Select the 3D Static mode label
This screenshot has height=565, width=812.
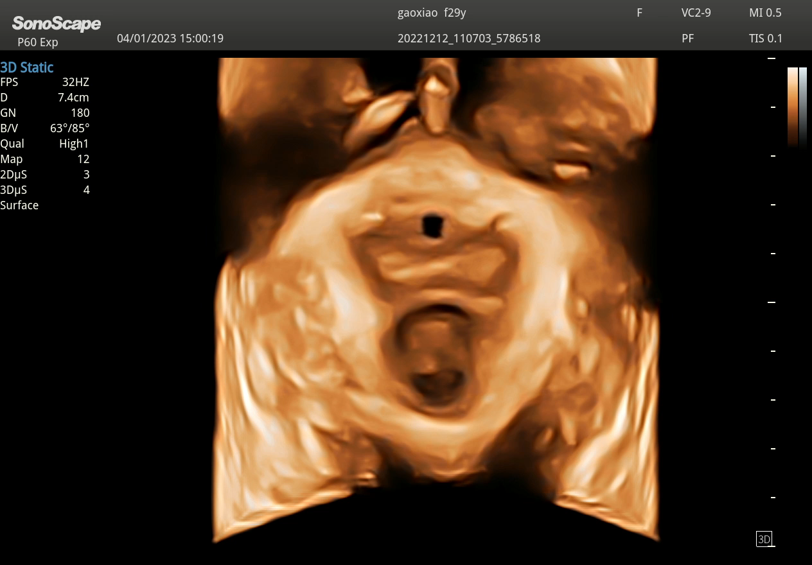pyautogui.click(x=27, y=67)
